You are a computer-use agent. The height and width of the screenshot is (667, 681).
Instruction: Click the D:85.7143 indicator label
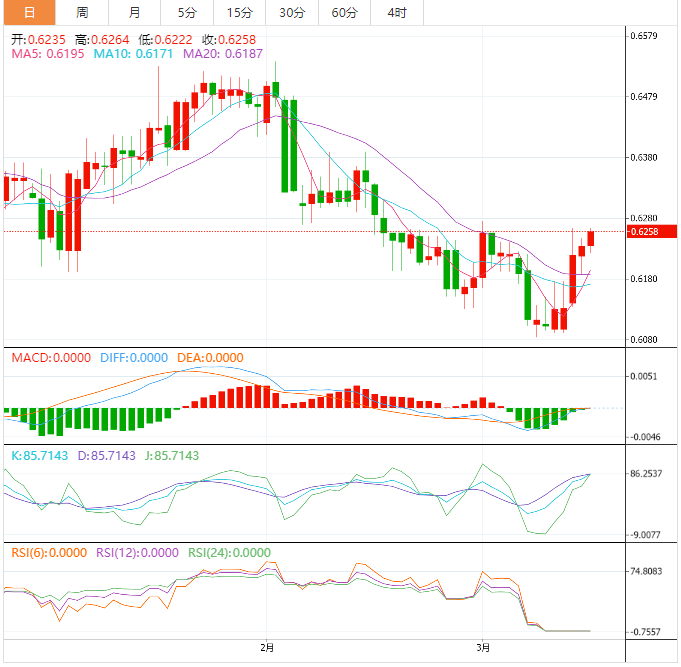pyautogui.click(x=106, y=456)
